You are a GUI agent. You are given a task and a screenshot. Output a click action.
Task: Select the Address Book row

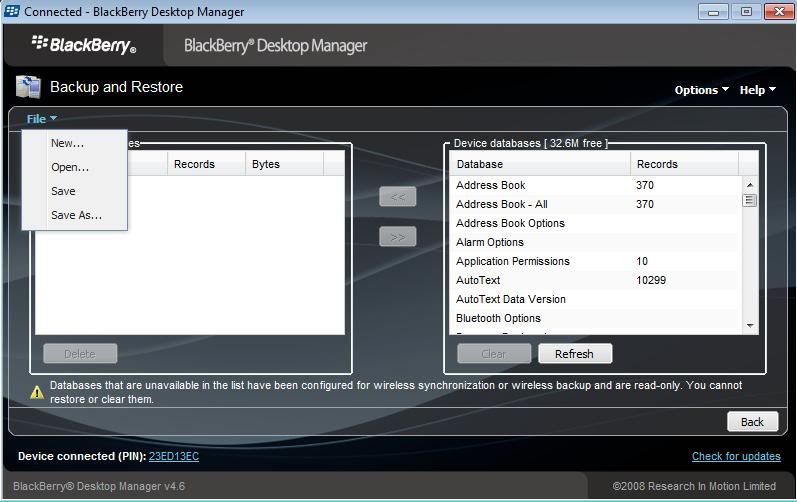pyautogui.click(x=595, y=185)
